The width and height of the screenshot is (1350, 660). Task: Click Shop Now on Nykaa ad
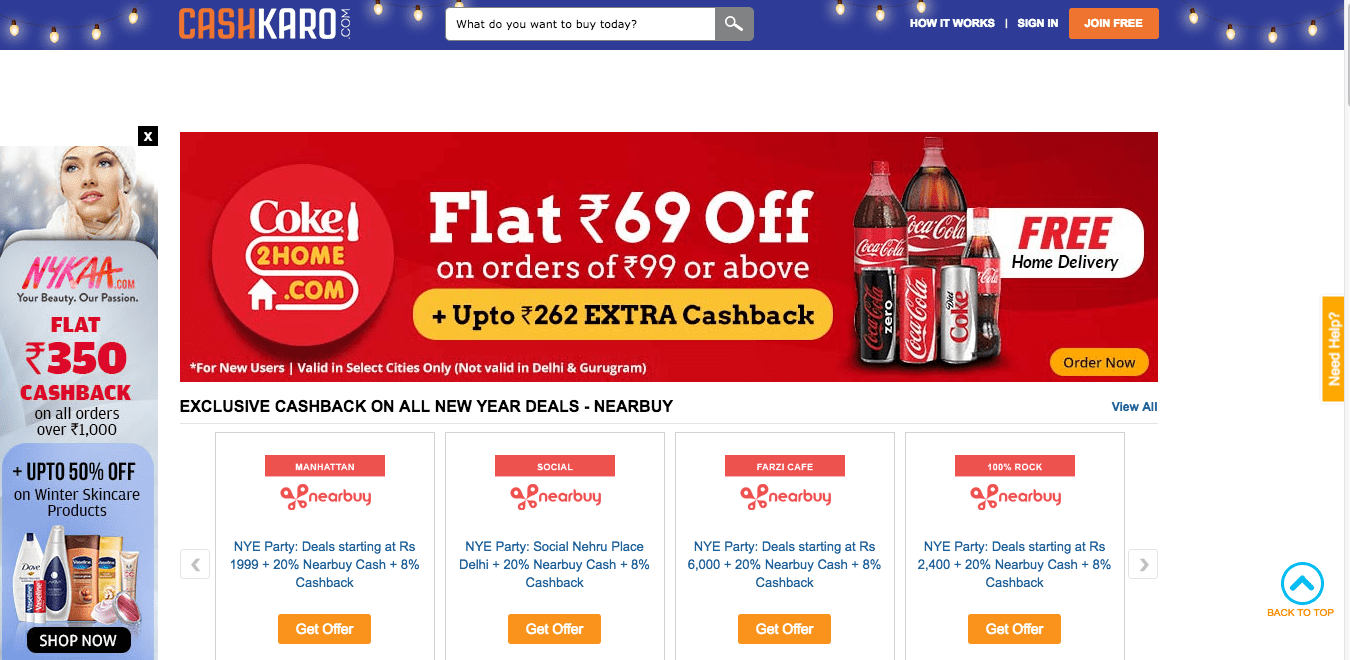coord(78,640)
